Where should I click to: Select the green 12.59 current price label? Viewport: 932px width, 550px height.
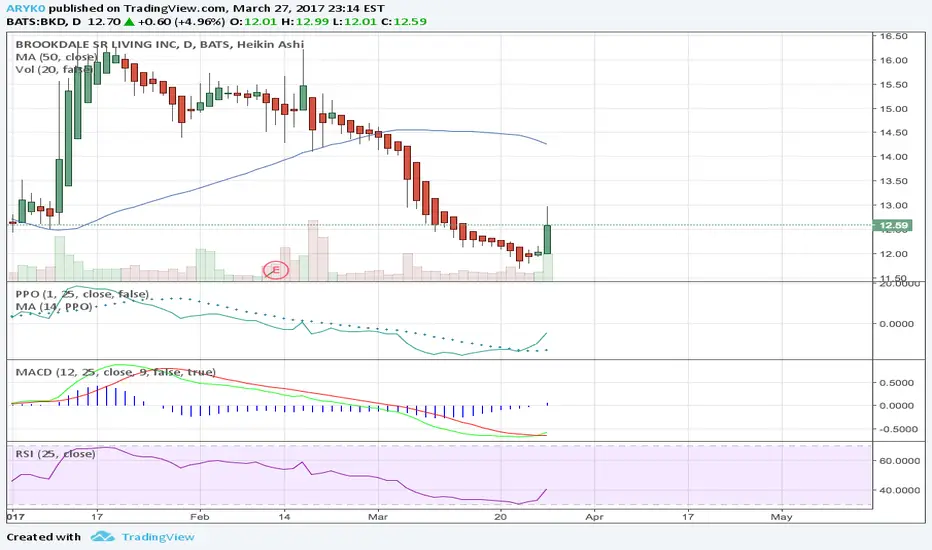coord(893,225)
